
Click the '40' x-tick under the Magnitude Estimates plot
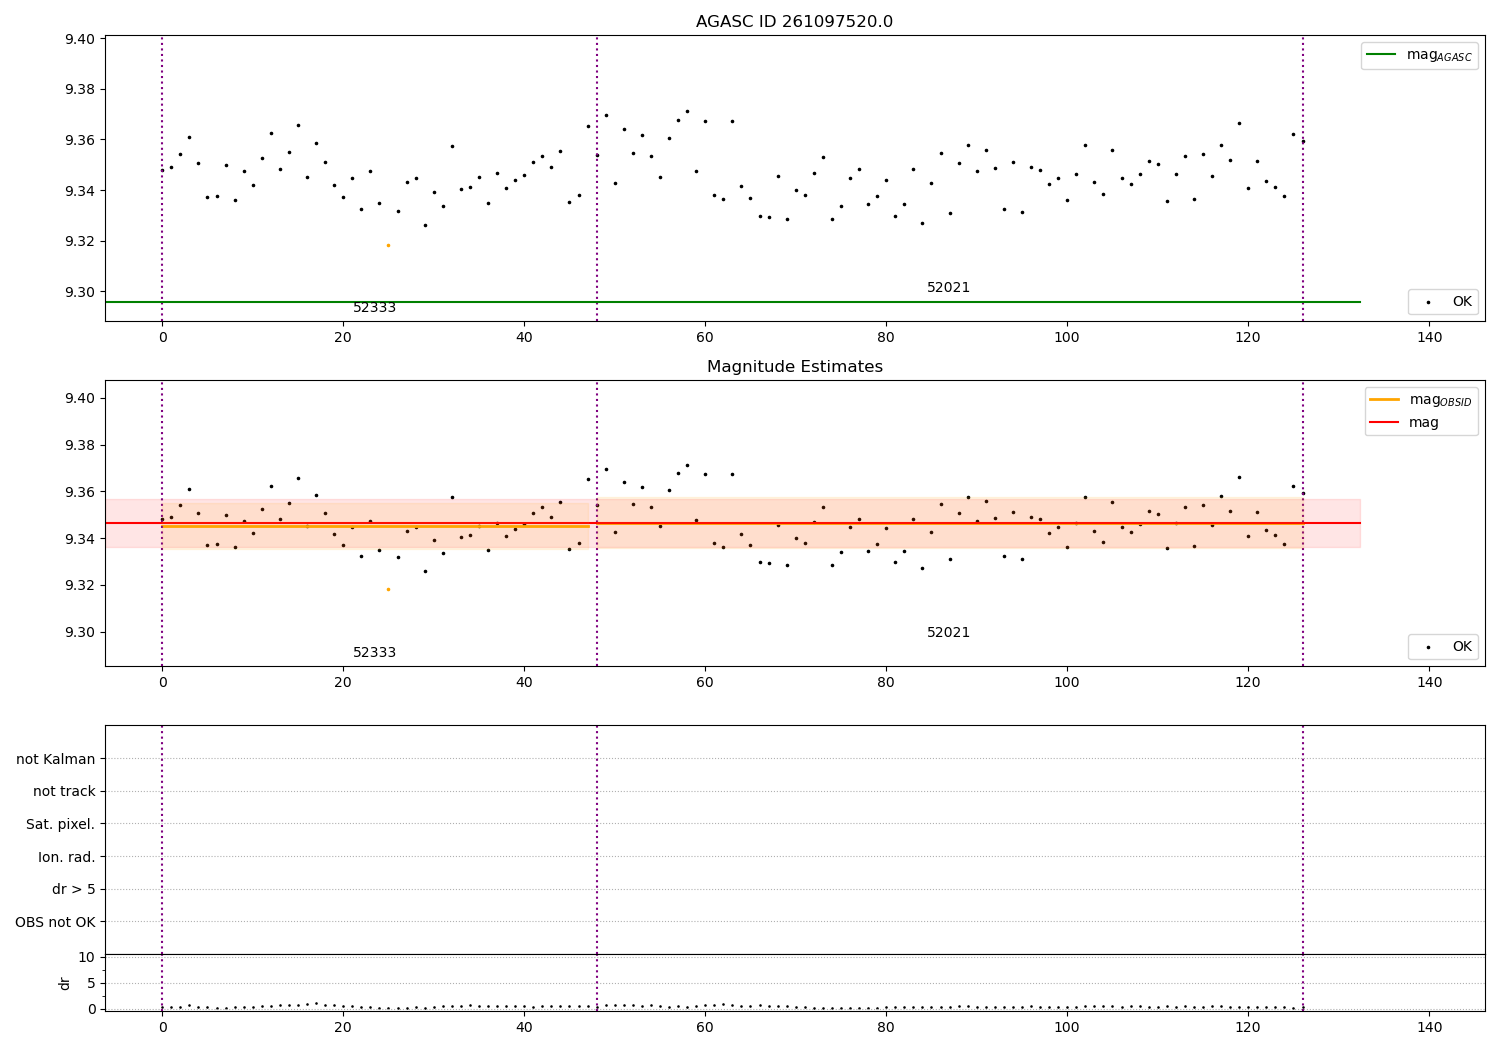pyautogui.click(x=524, y=683)
